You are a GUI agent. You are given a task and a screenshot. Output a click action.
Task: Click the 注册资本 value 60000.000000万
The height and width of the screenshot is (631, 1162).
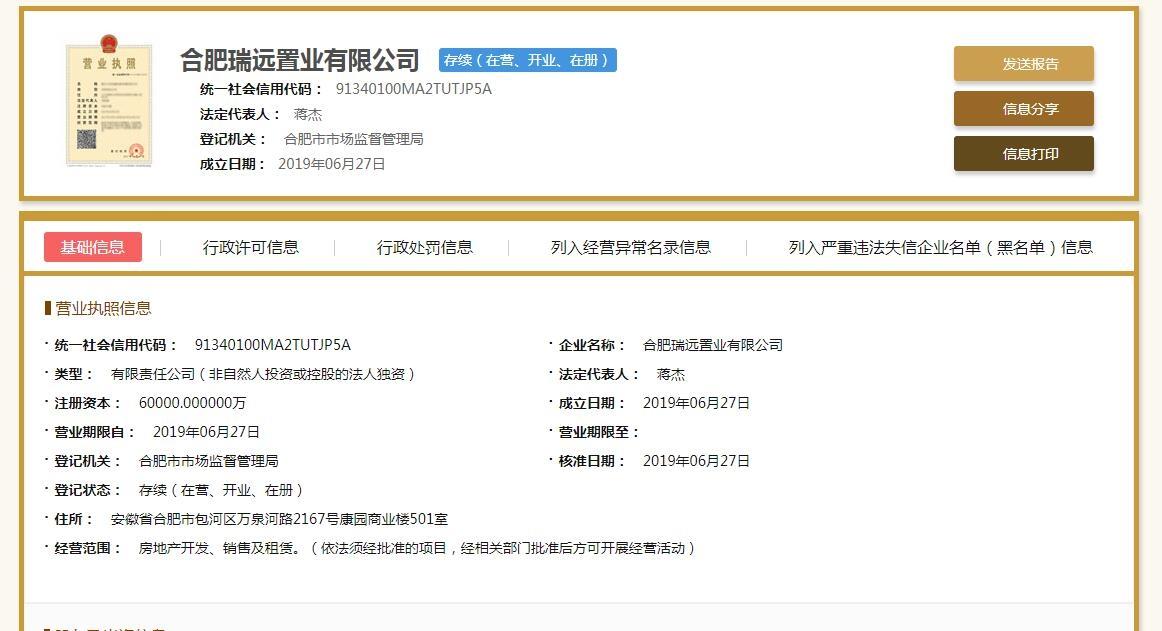192,403
